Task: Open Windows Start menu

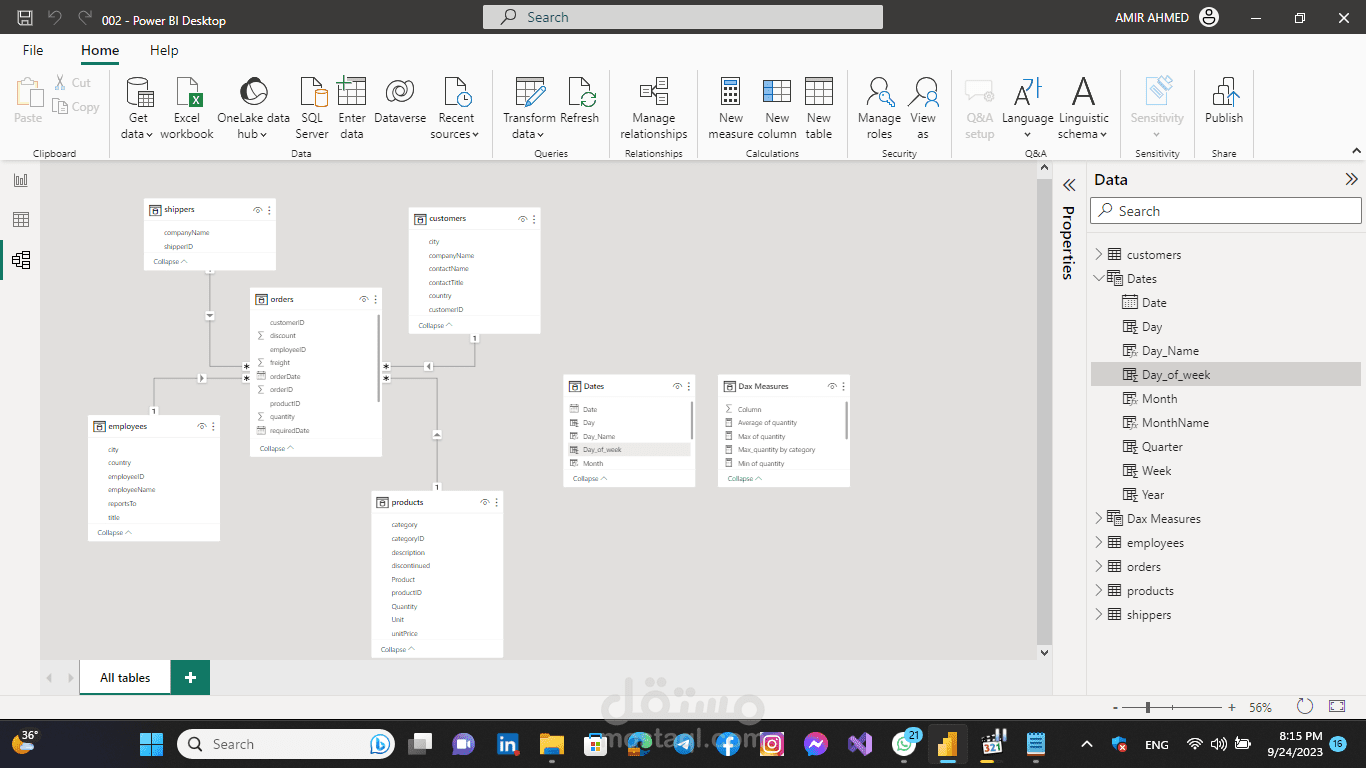Action: 151,744
